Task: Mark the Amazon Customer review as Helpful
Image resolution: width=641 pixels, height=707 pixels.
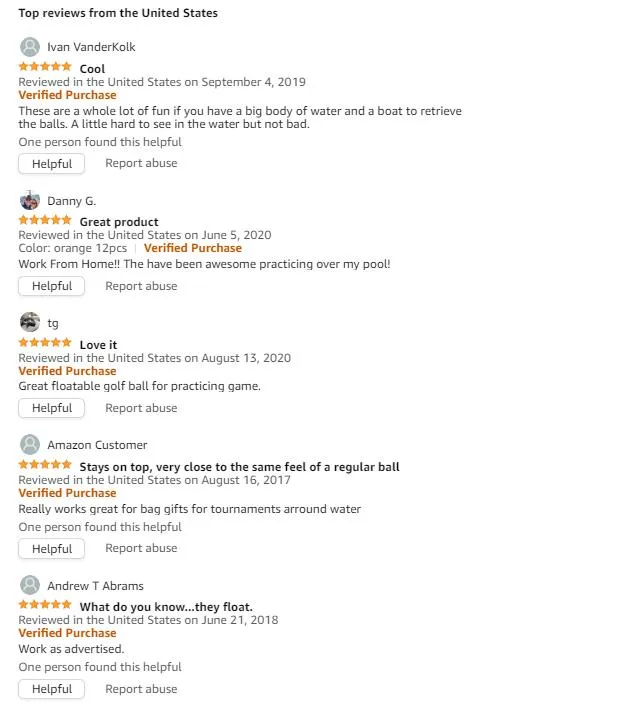Action: tap(51, 549)
